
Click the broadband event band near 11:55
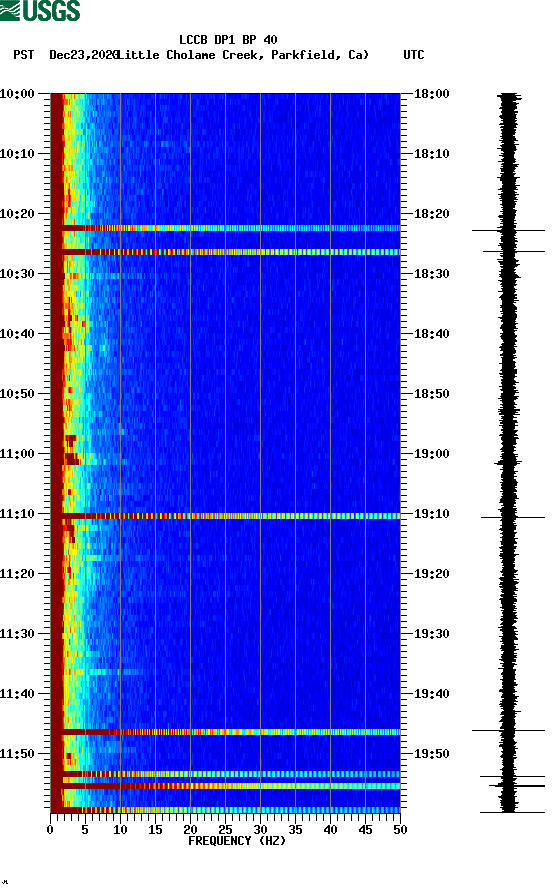(226, 786)
